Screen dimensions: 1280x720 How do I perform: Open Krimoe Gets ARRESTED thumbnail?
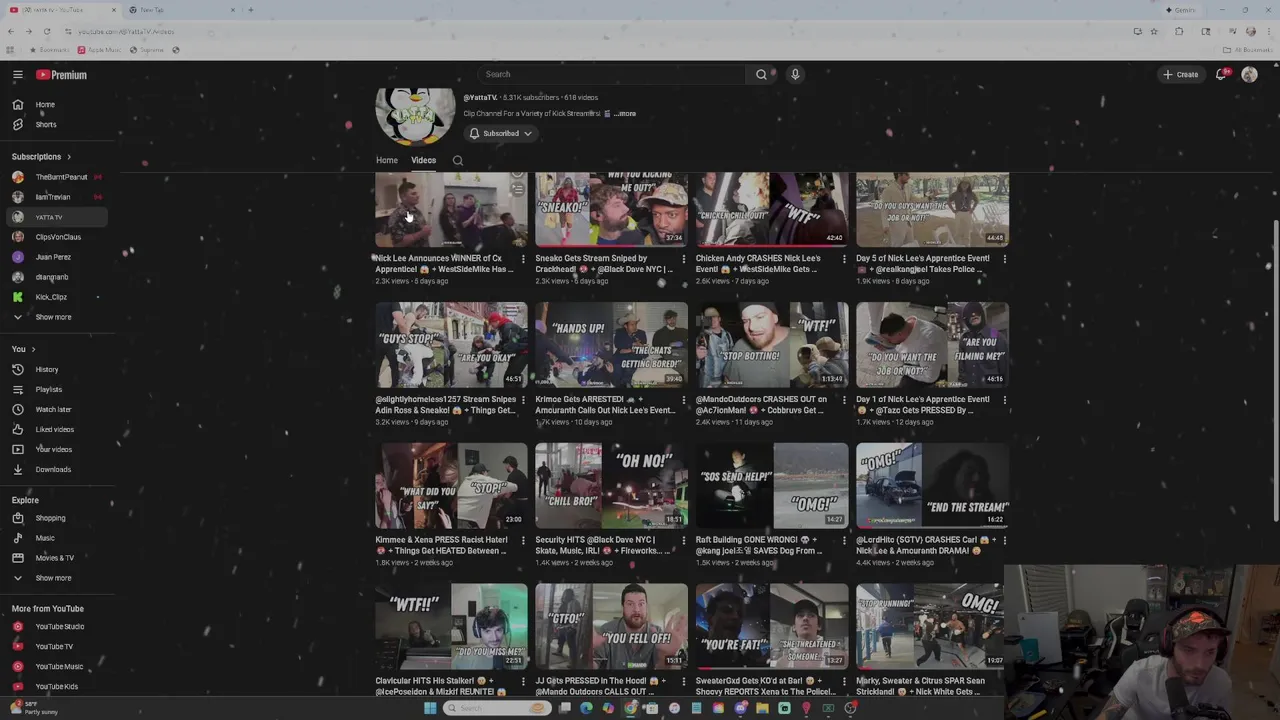(x=611, y=344)
